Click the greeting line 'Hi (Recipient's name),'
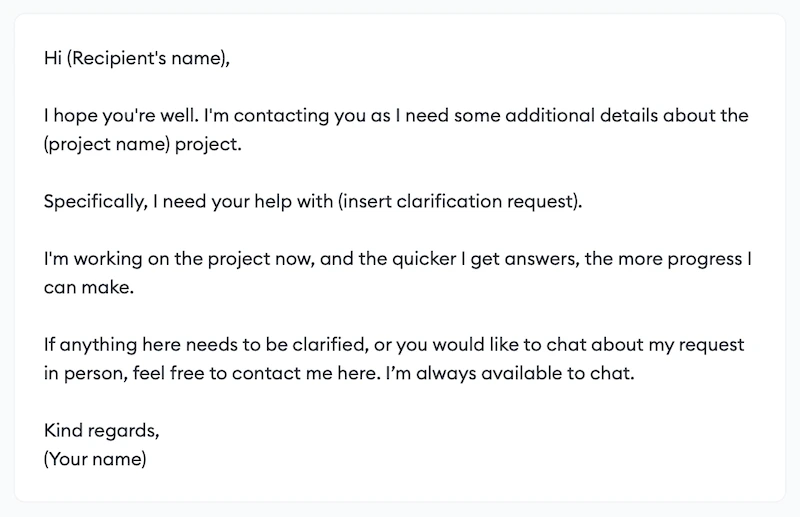 (x=137, y=59)
